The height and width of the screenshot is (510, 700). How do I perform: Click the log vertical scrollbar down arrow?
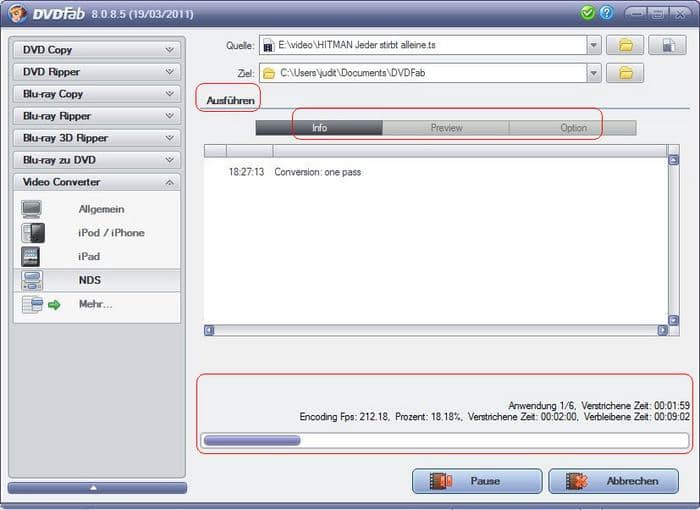(x=673, y=320)
